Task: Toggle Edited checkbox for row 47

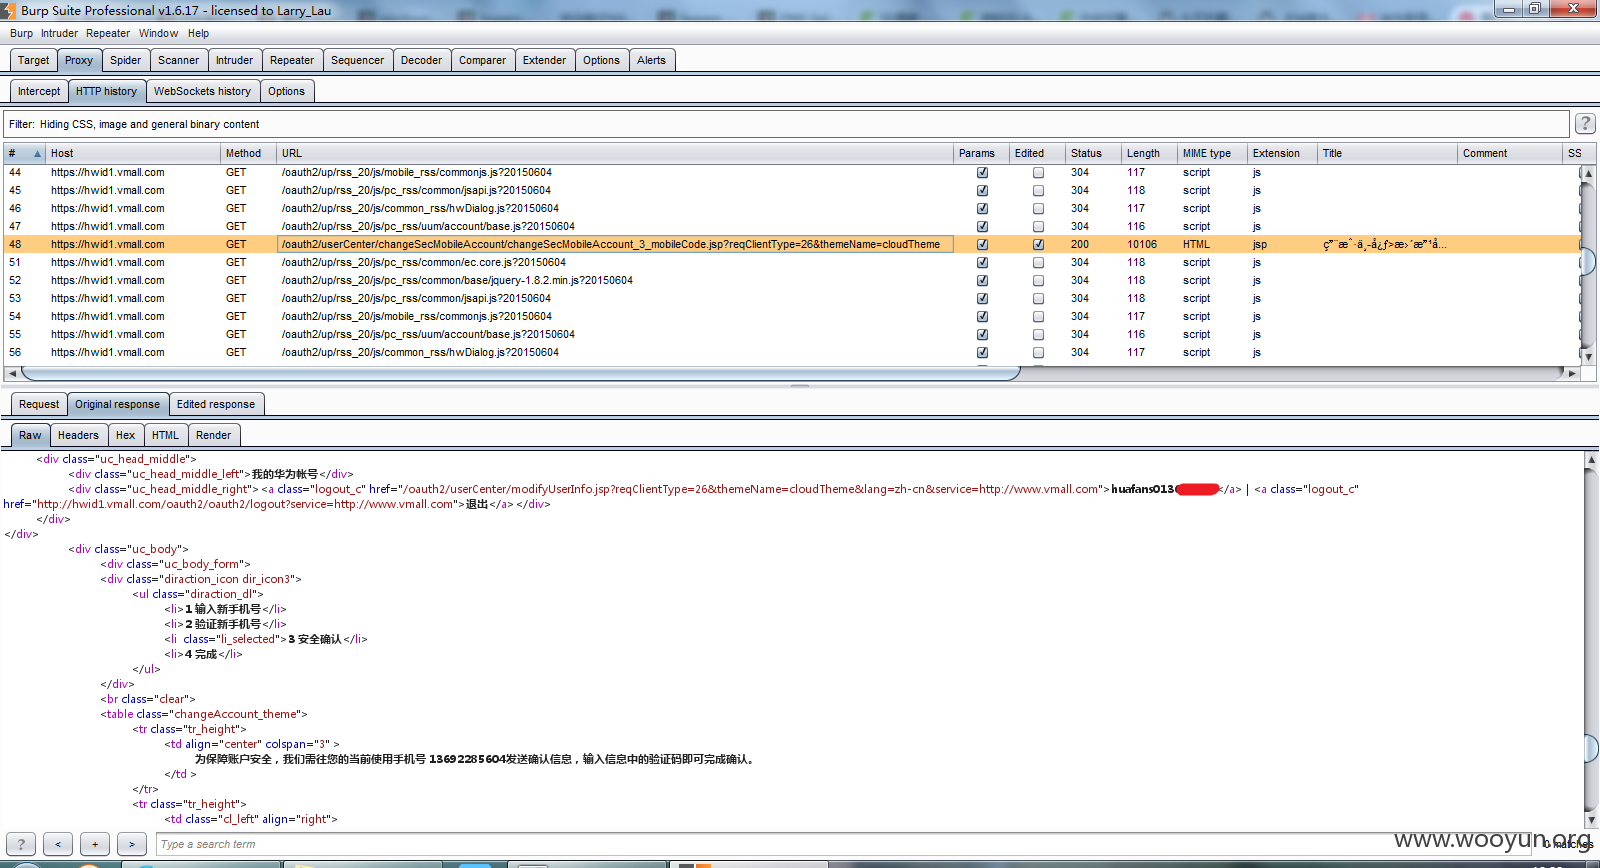Action: pos(1038,226)
